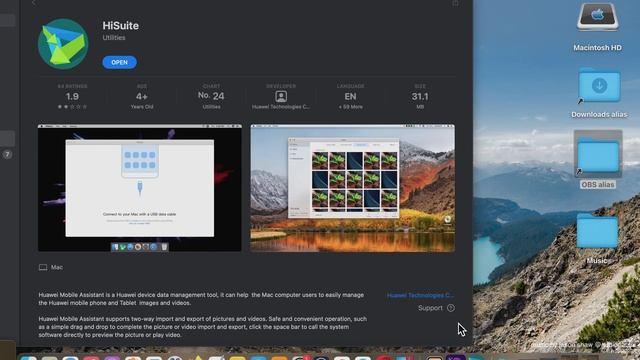View the 1.9 ratings summary
The height and width of the screenshot is (360, 640).
tap(72, 96)
